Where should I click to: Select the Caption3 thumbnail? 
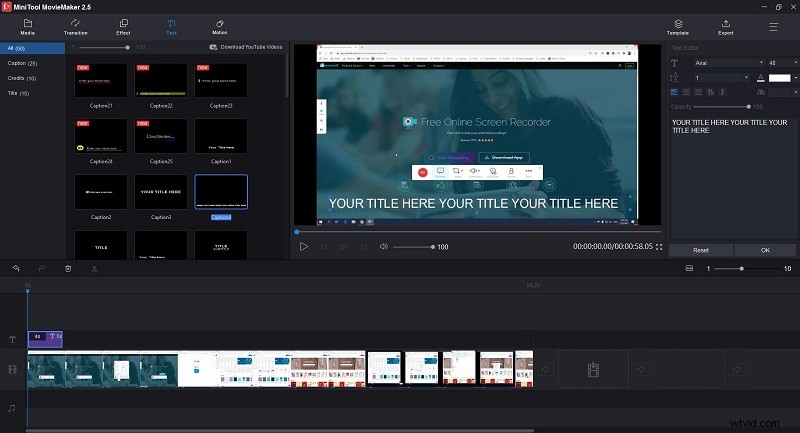161,192
